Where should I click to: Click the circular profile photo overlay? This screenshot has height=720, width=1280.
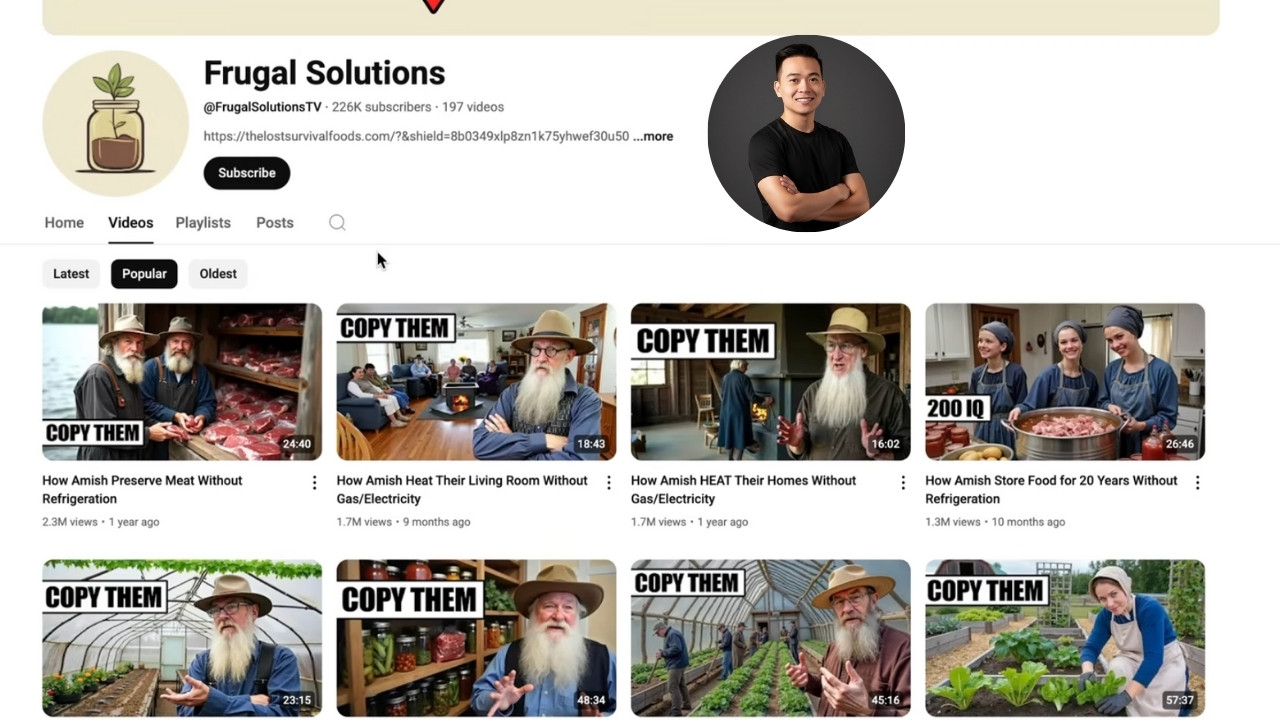coord(806,133)
